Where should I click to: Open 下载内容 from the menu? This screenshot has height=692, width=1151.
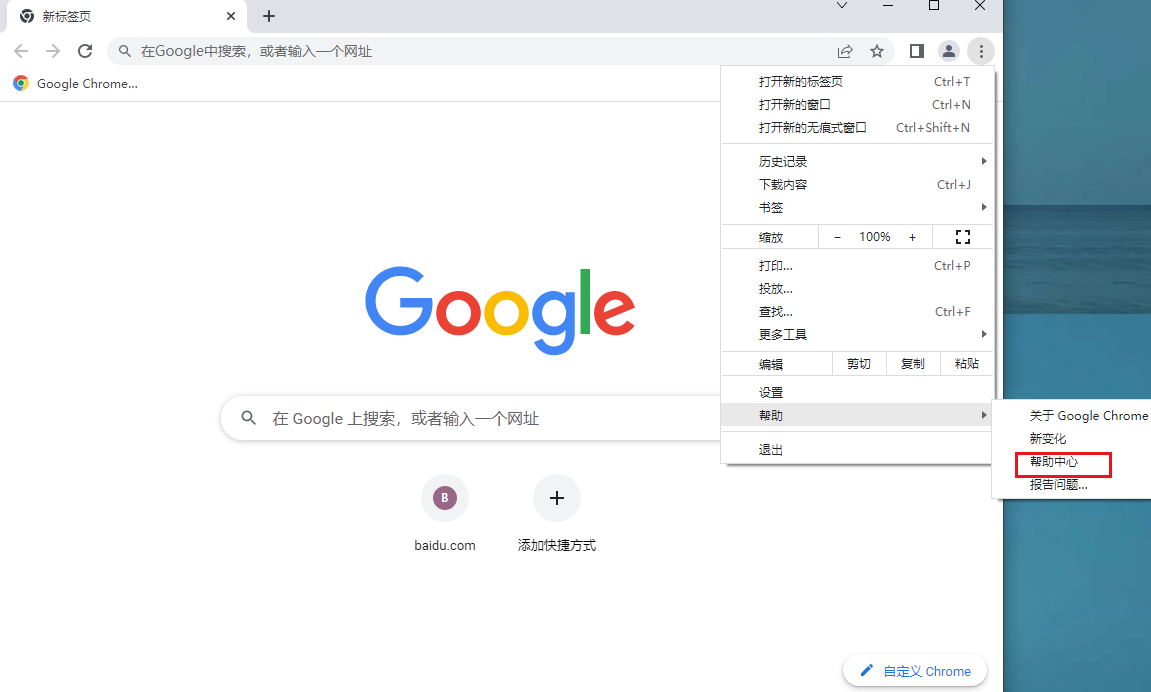(857, 184)
